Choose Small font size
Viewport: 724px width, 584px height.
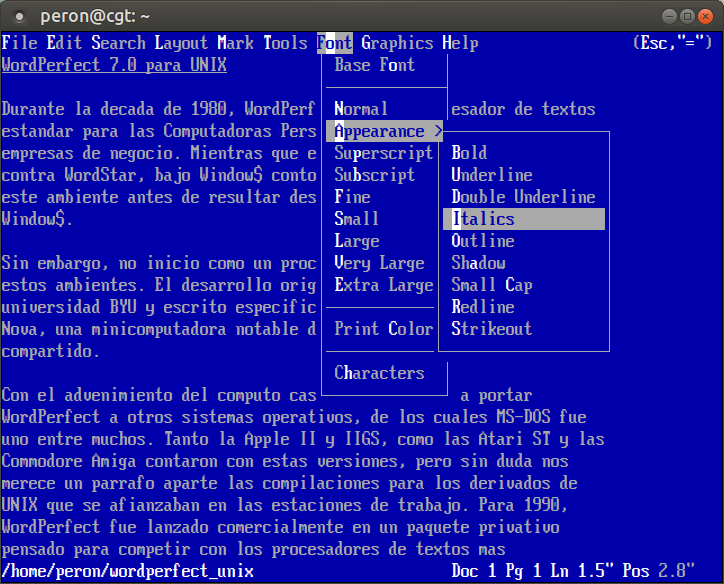tap(356, 219)
